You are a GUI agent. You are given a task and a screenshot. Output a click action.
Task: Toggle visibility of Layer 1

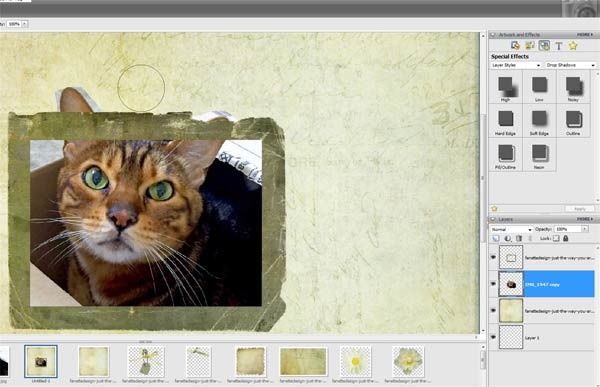493,337
